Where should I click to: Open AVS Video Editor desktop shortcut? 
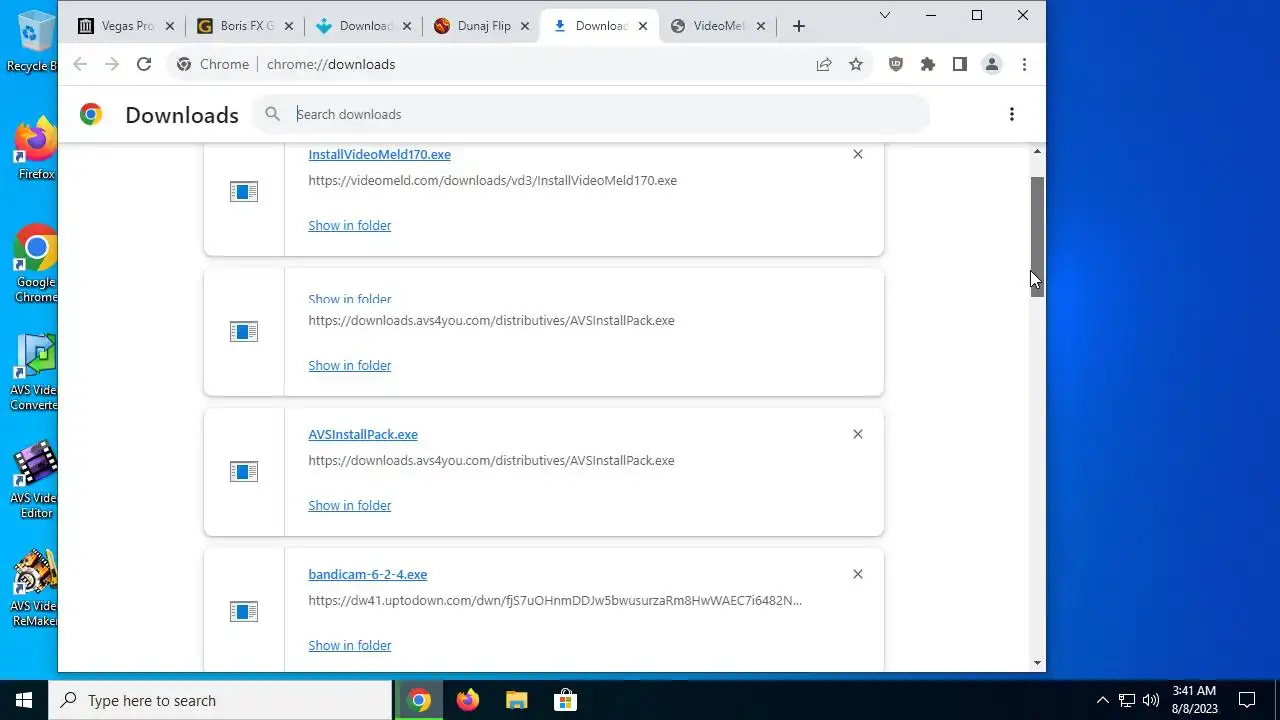click(36, 480)
